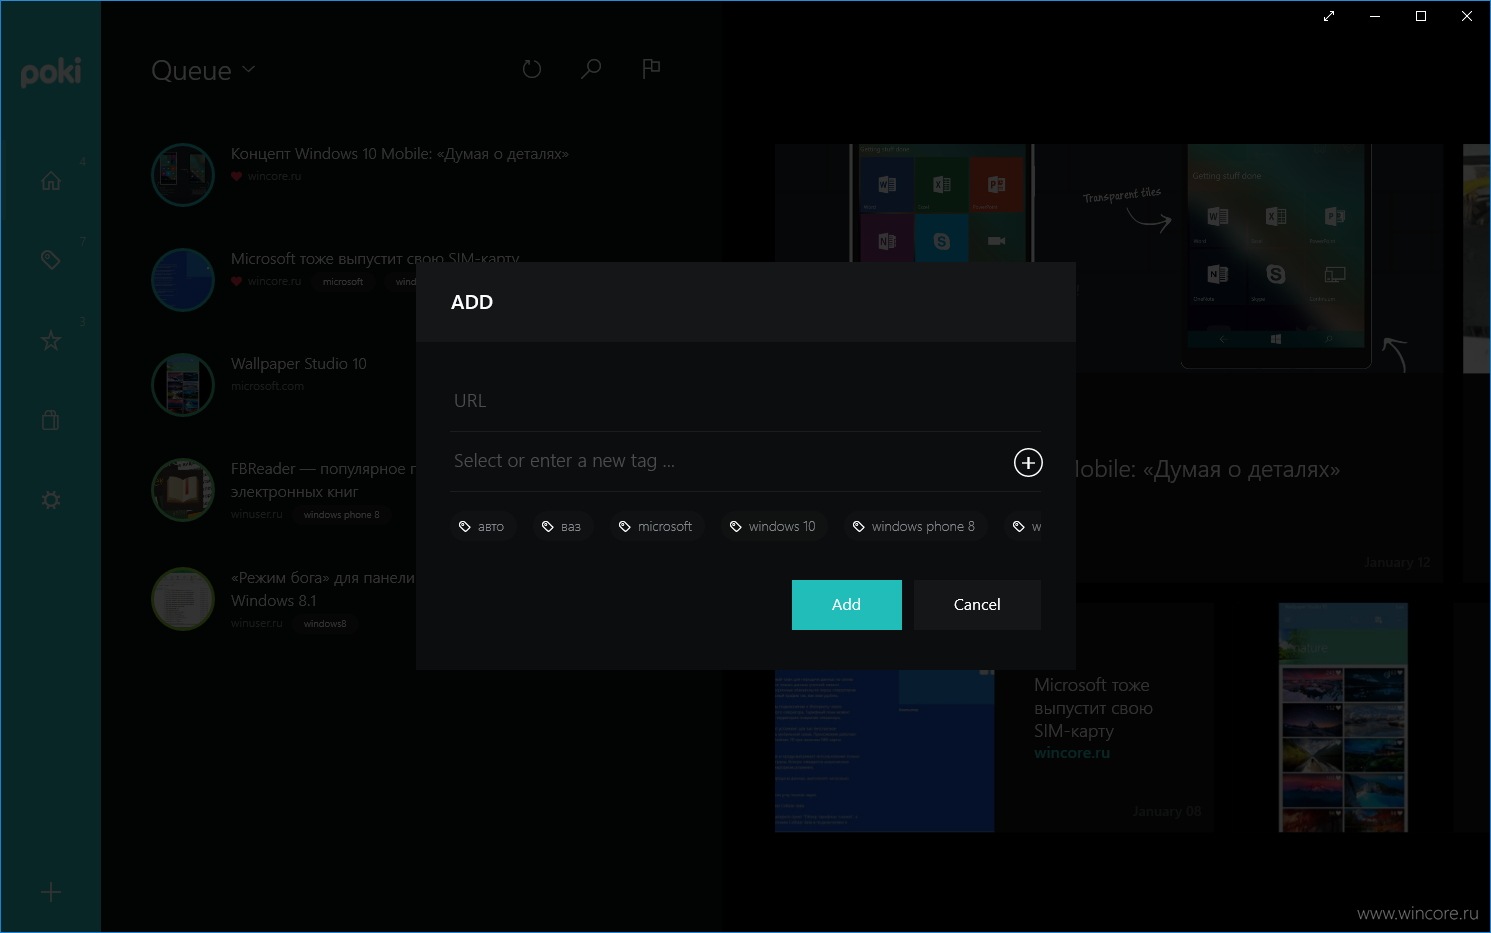Select the 'microsoft' tag chip in dialog
The height and width of the screenshot is (933, 1491).
pos(655,526)
